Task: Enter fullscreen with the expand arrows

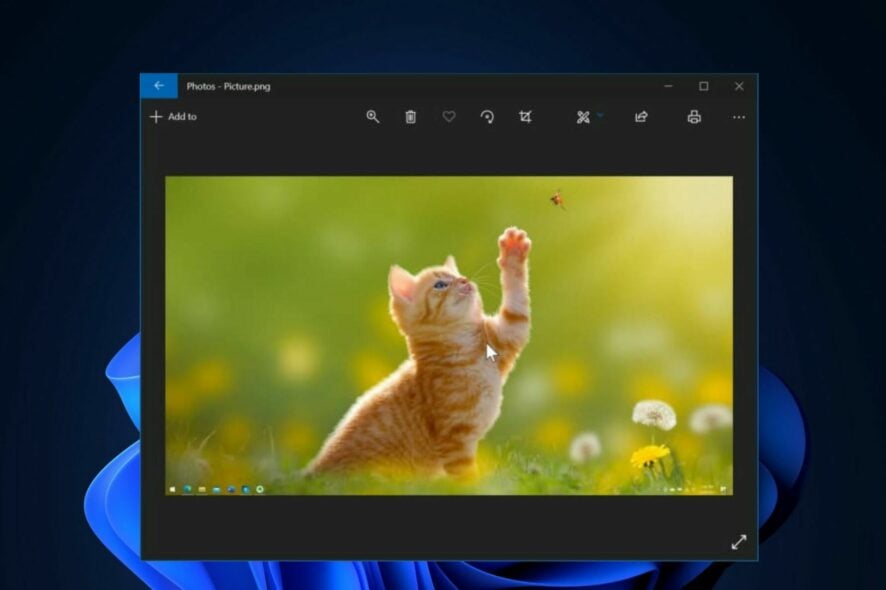Action: click(x=740, y=544)
